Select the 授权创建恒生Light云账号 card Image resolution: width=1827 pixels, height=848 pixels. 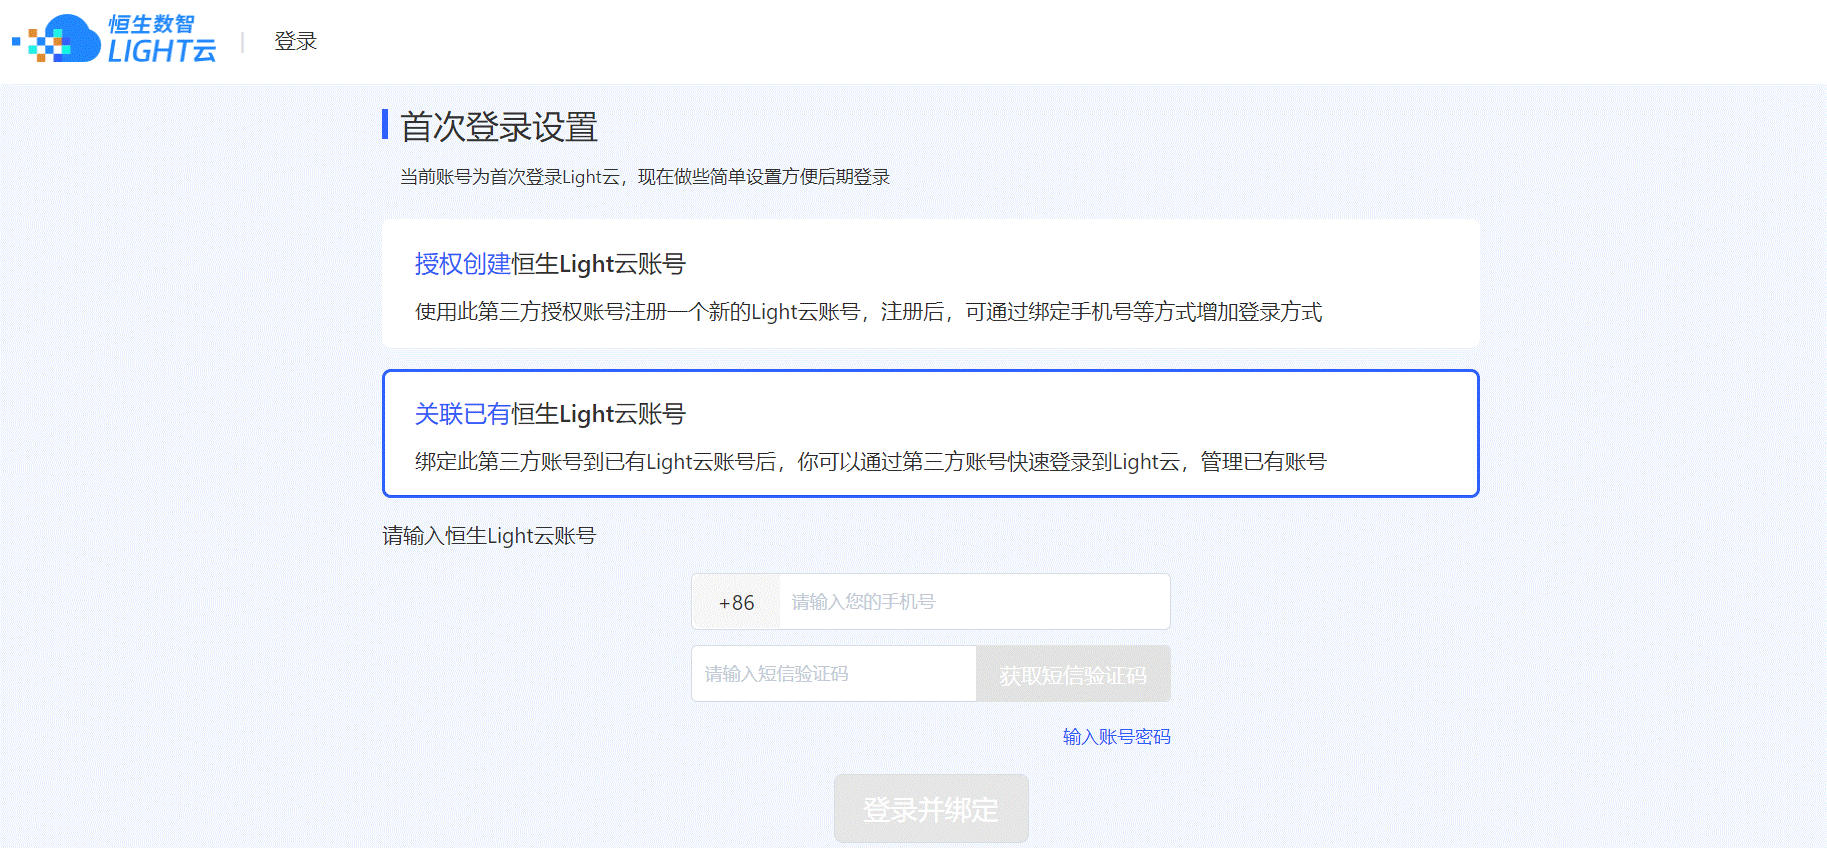930,284
